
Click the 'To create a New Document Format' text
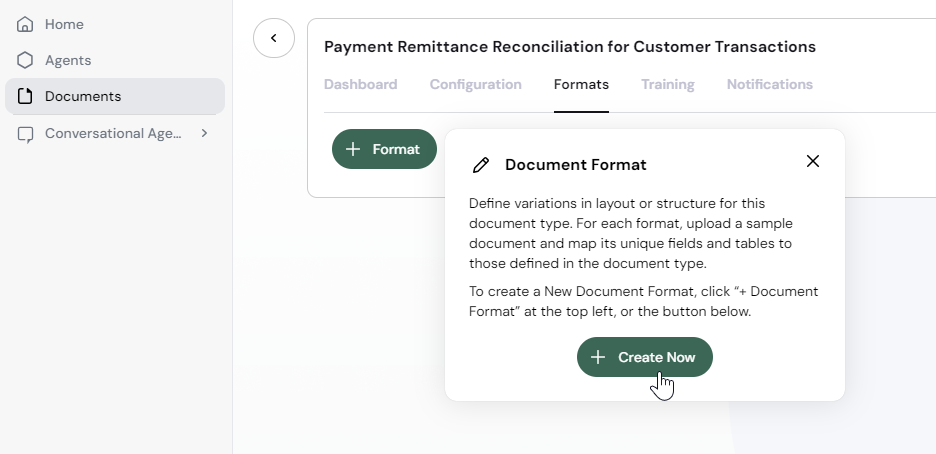pyautogui.click(x=644, y=301)
